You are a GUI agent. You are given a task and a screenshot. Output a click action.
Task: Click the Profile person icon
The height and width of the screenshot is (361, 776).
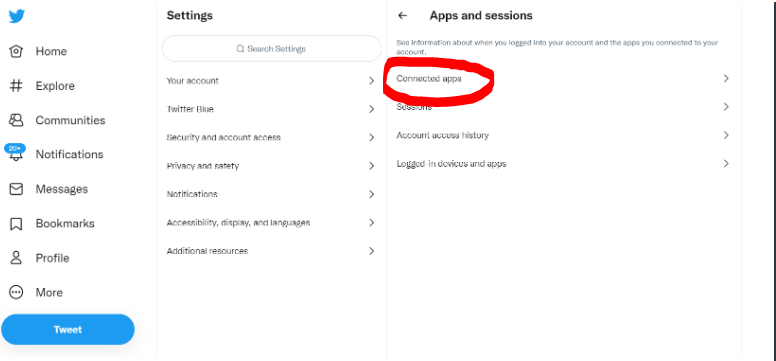coord(16,258)
